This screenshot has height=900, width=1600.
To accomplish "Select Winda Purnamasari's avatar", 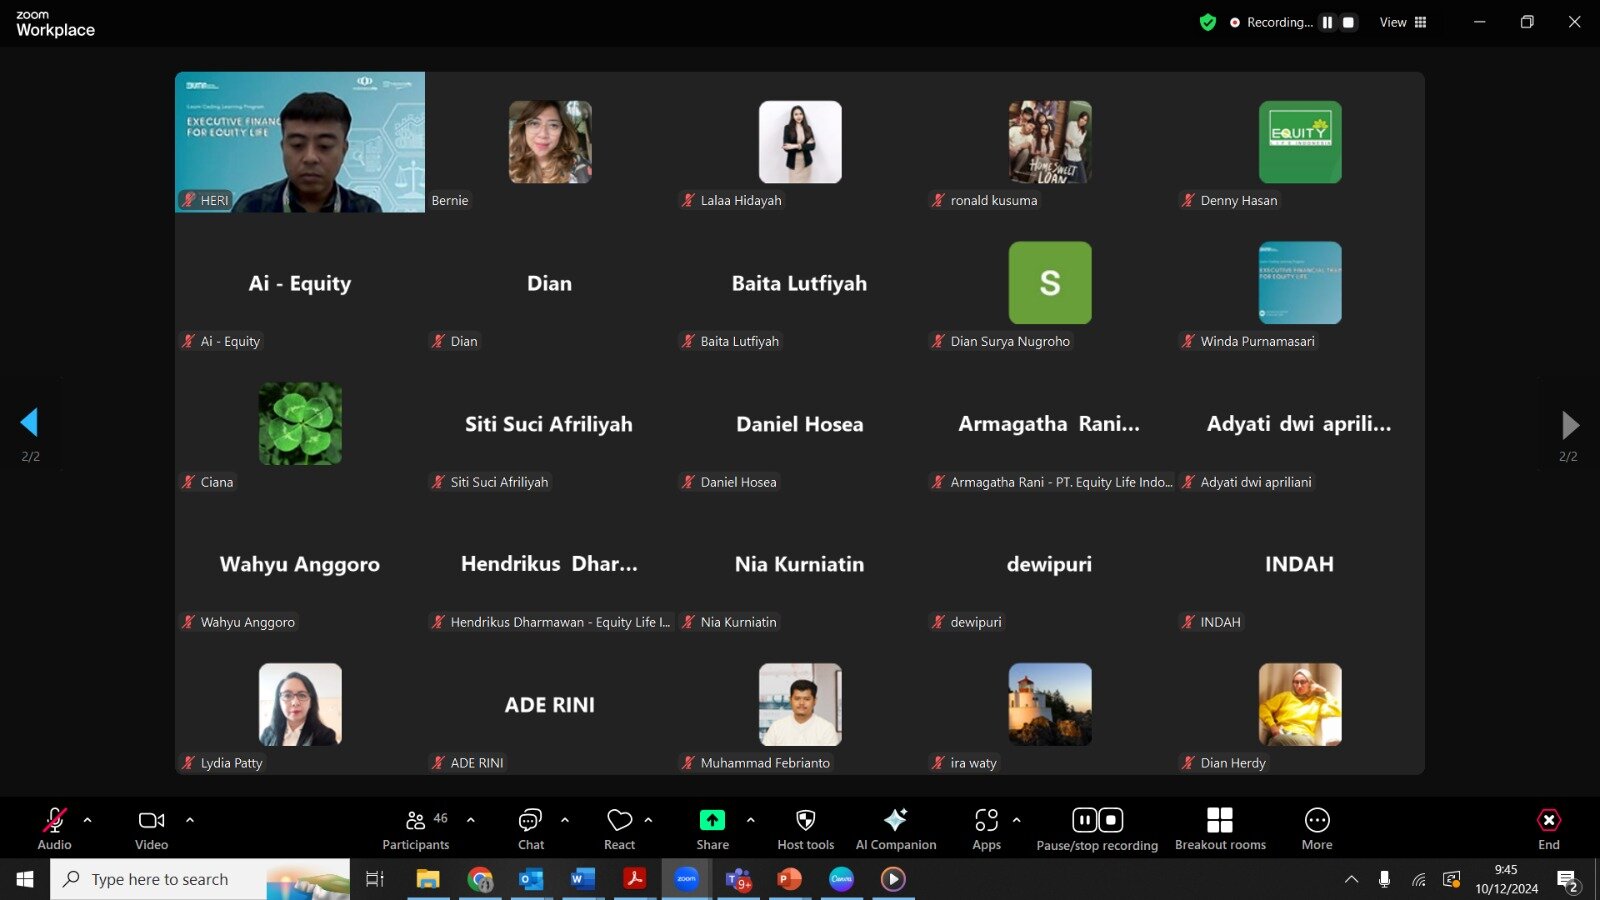I will (x=1300, y=283).
